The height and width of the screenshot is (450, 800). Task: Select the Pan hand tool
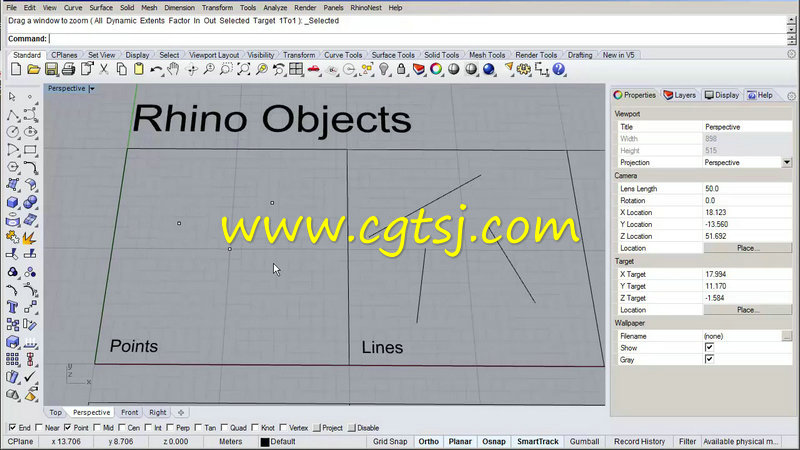tap(173, 69)
